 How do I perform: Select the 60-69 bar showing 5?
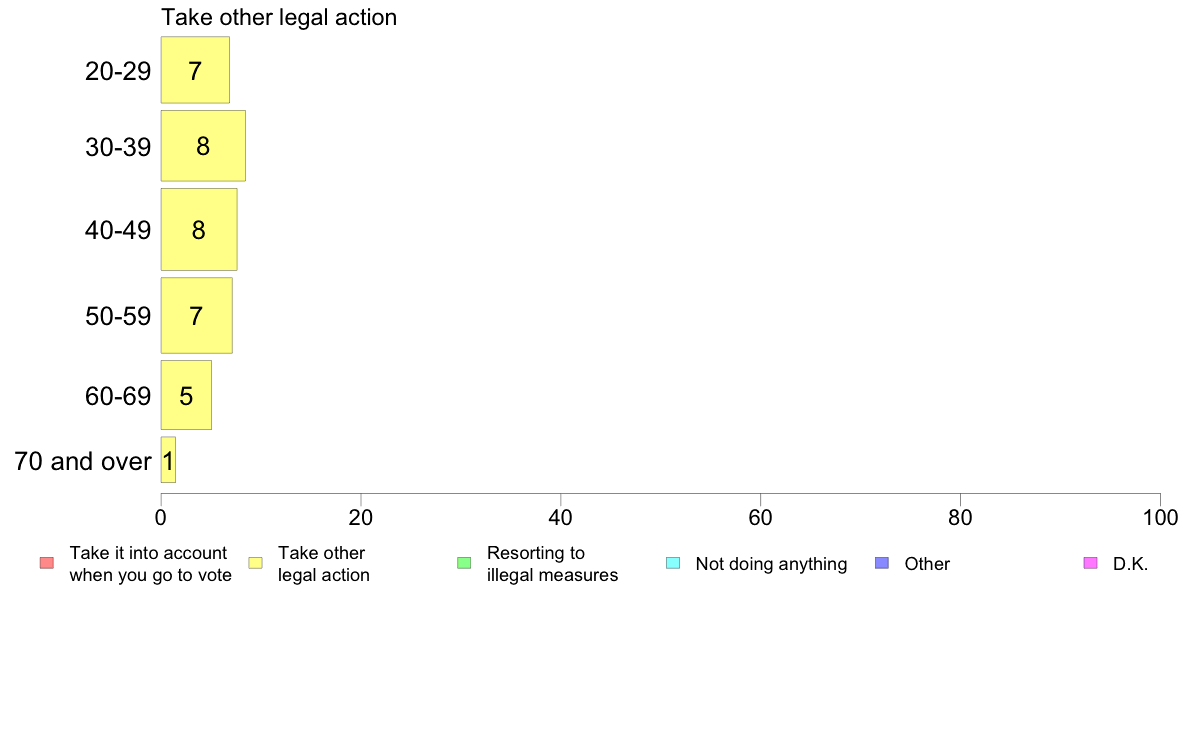(186, 395)
